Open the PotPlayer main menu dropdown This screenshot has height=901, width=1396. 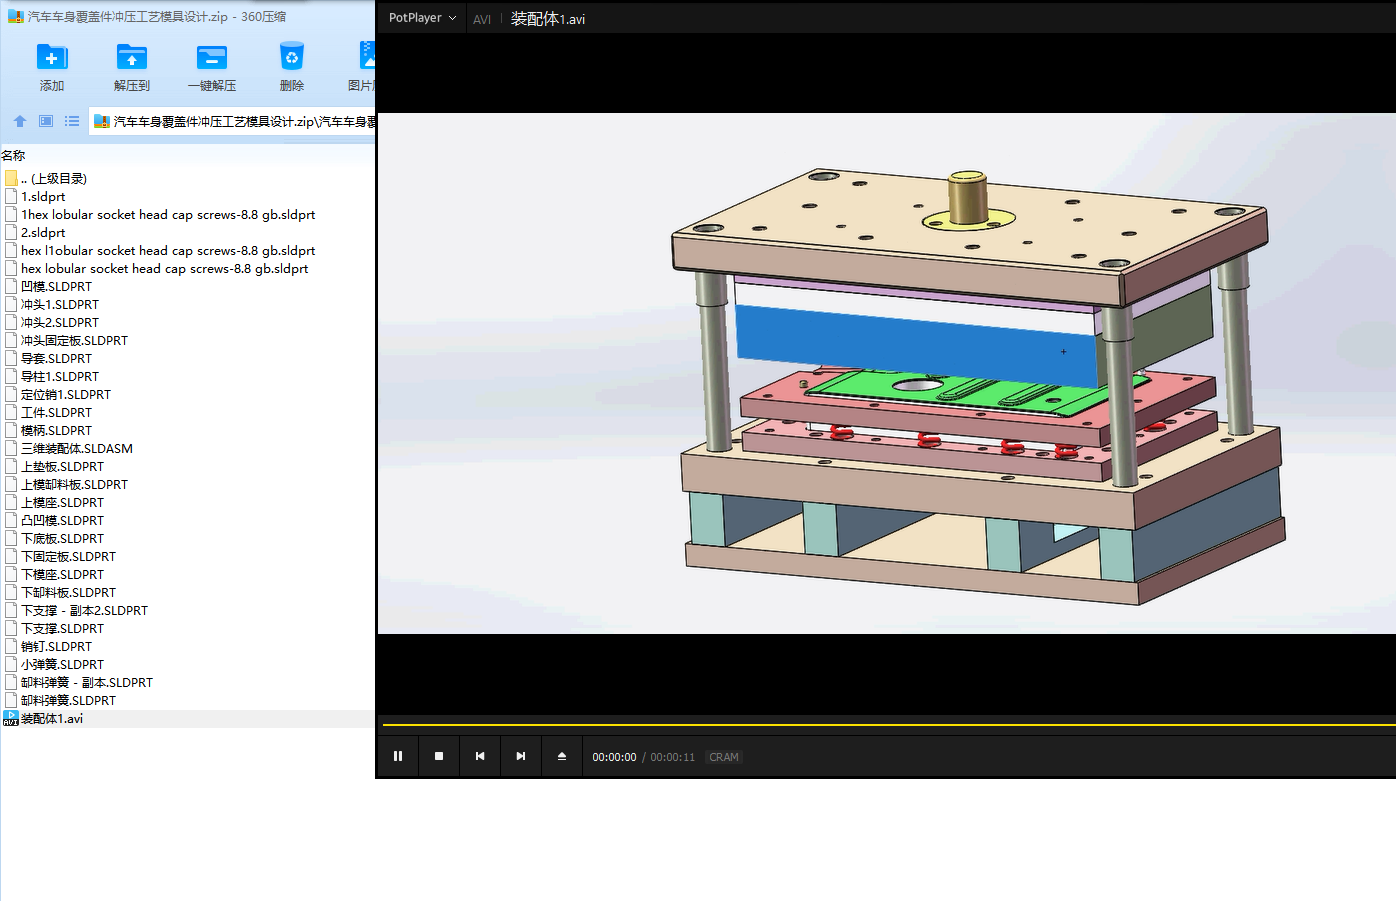(x=422, y=18)
